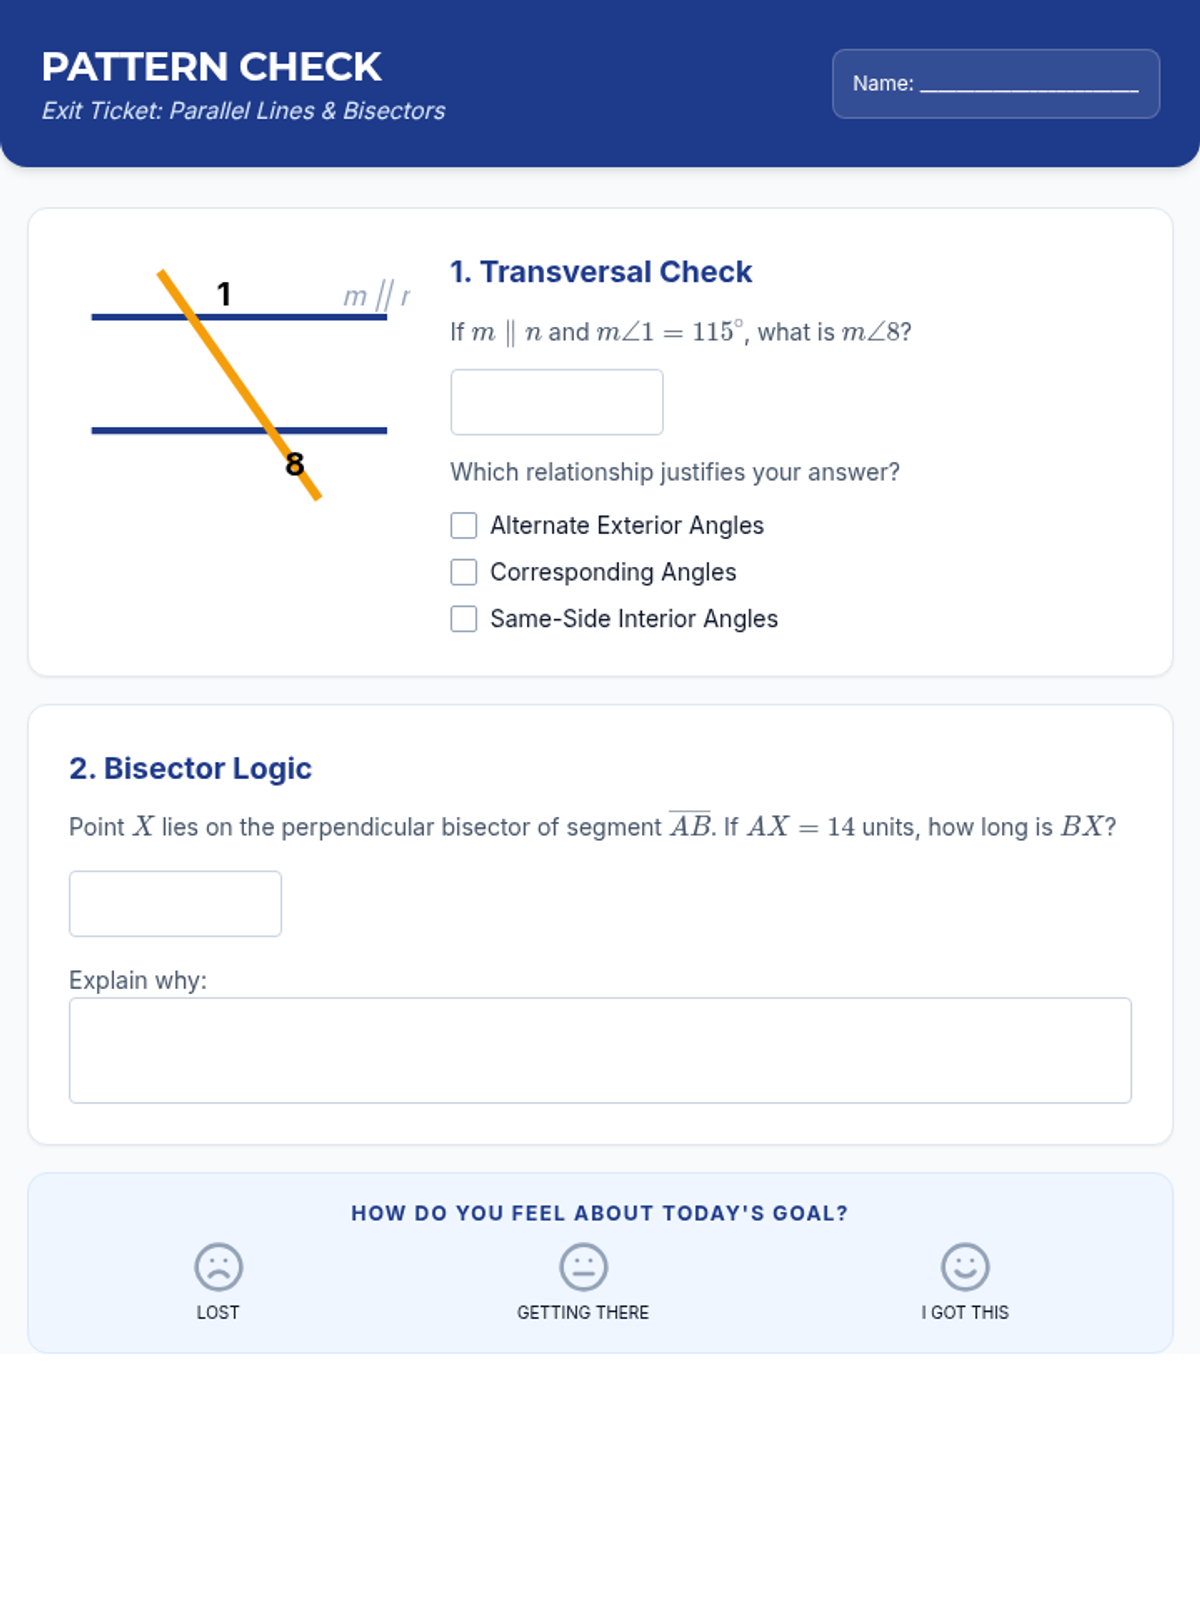Click the LOST label text
Viewport: 1200px width, 1600px height.
coord(218,1312)
